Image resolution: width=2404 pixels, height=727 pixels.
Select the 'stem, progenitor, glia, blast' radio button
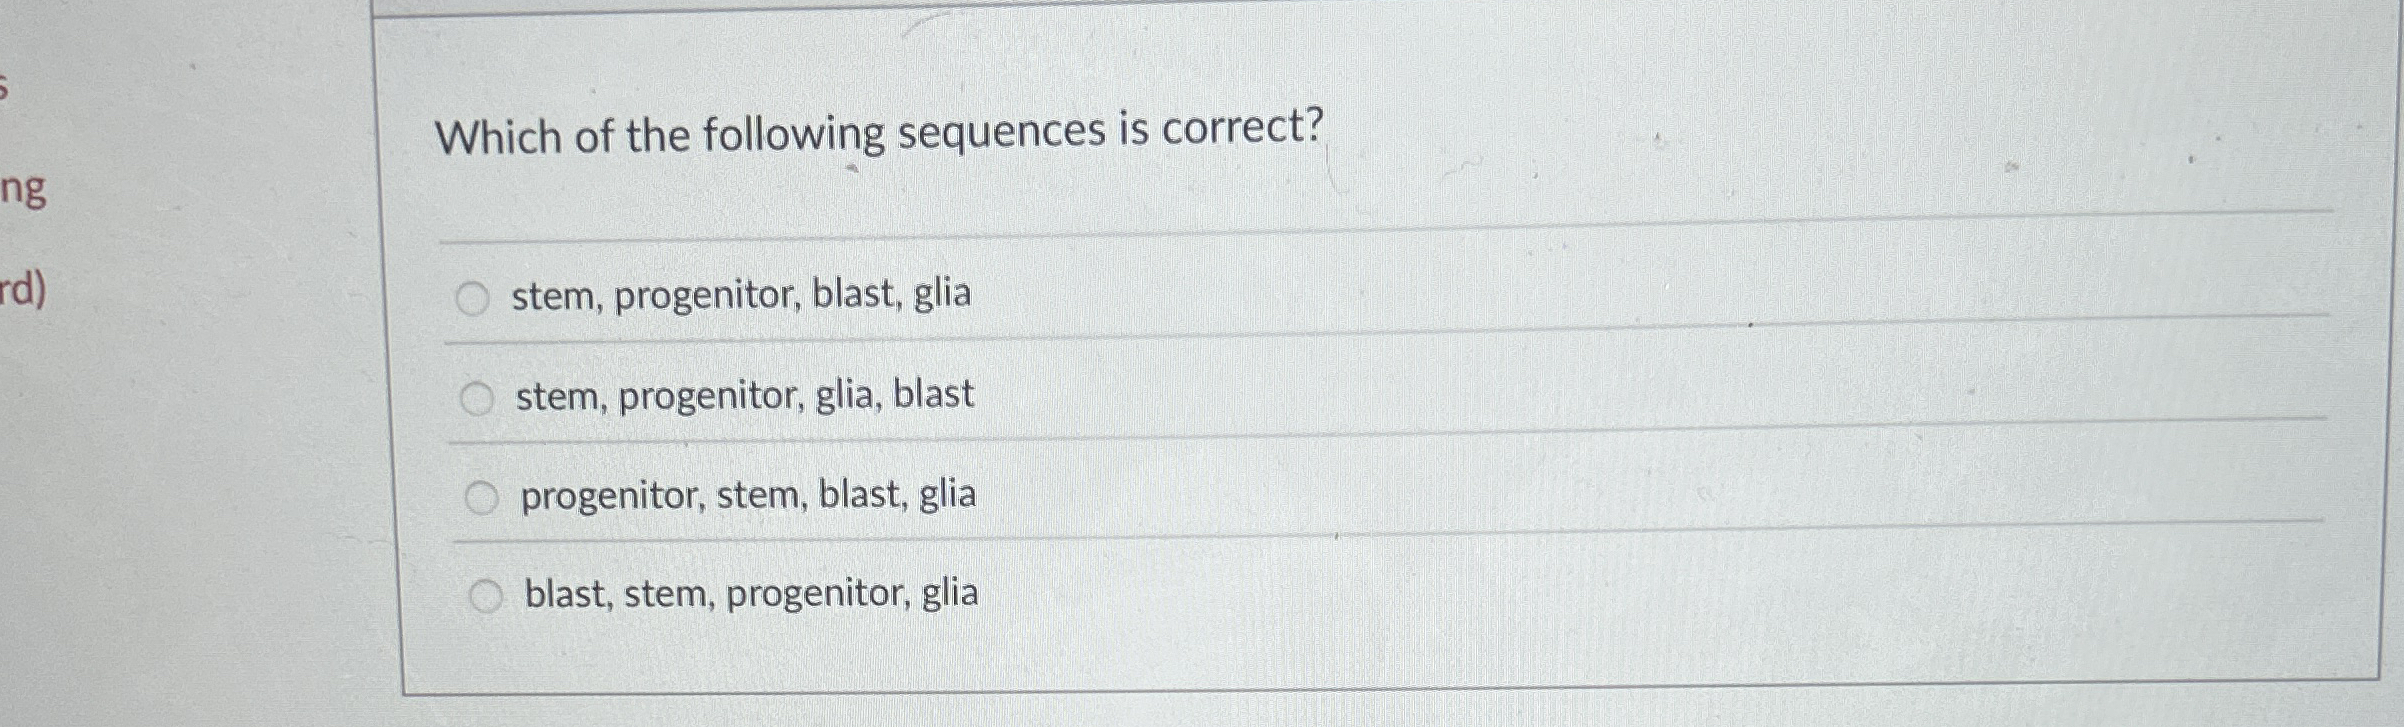click(478, 395)
